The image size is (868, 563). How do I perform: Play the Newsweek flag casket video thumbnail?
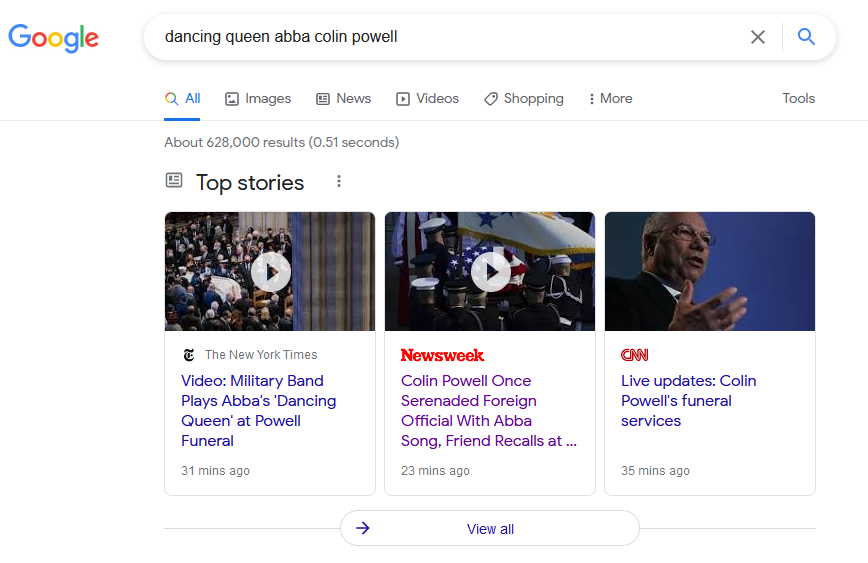[490, 271]
